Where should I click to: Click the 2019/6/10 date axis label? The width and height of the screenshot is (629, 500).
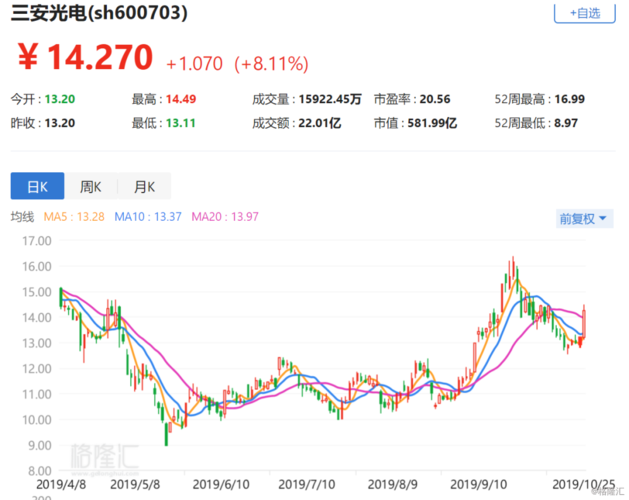click(221, 484)
